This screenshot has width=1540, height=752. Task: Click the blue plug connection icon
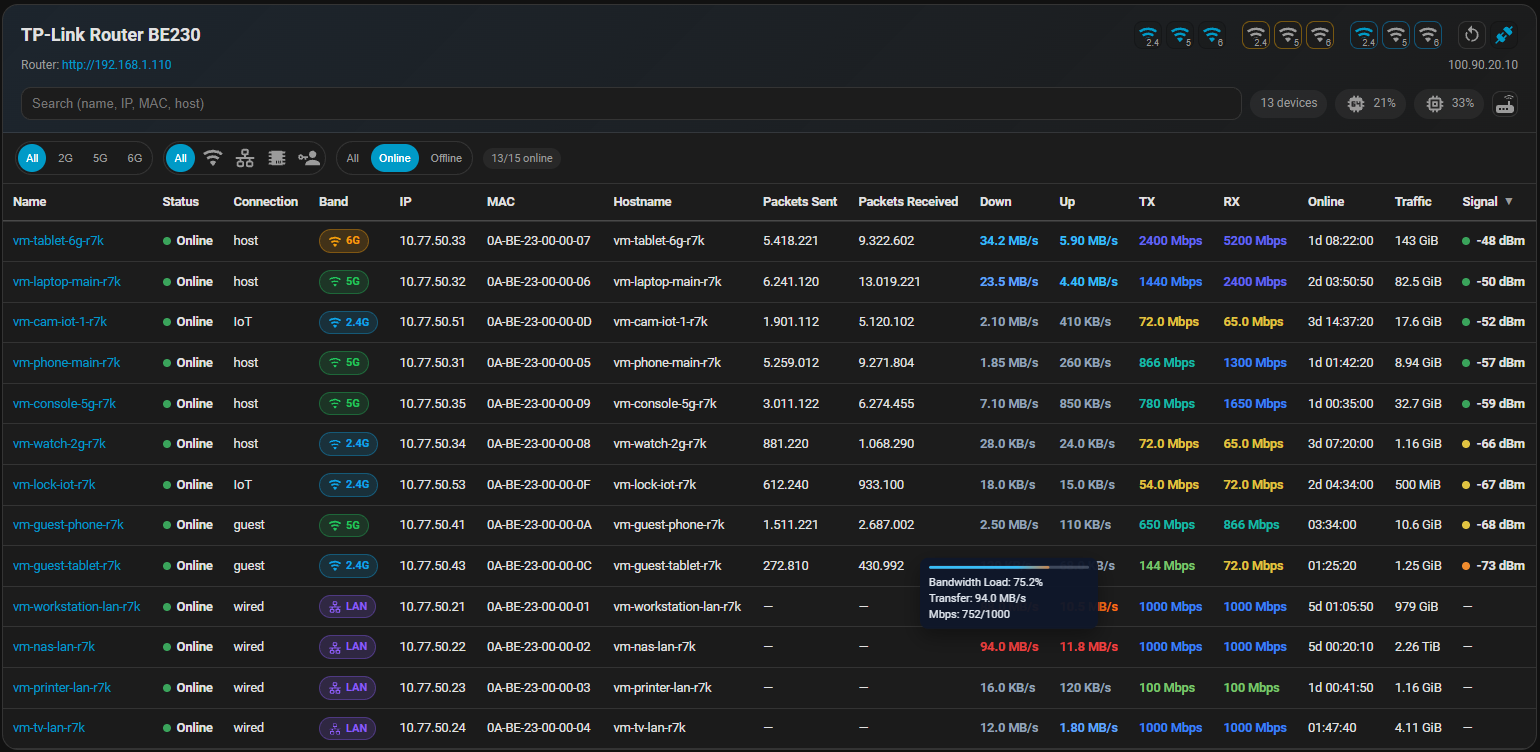1504,35
